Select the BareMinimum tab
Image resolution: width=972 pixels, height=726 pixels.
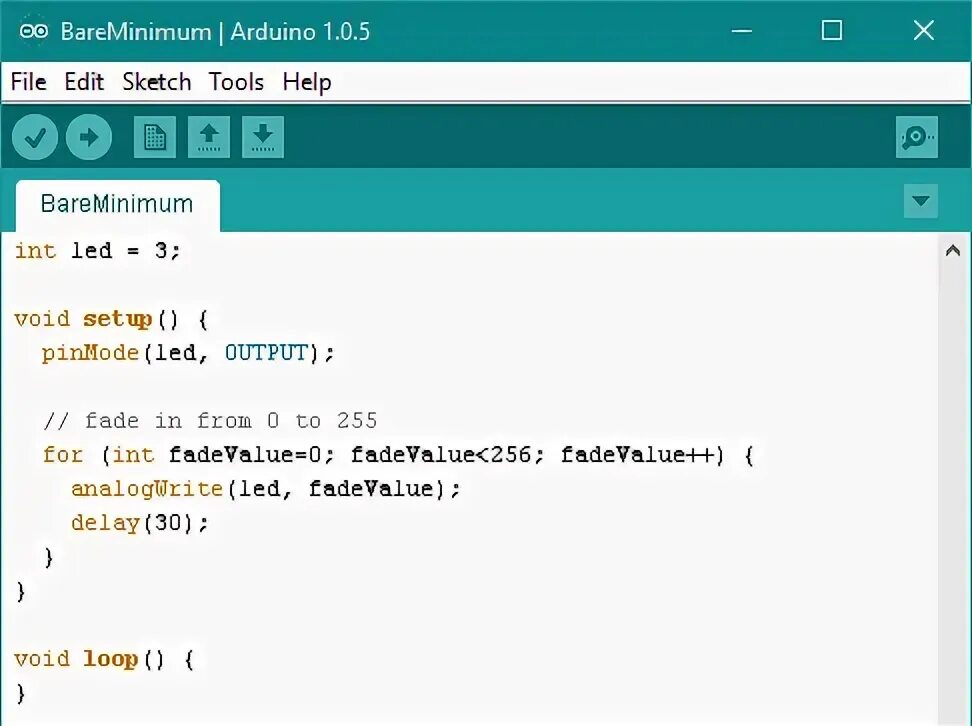tap(117, 205)
